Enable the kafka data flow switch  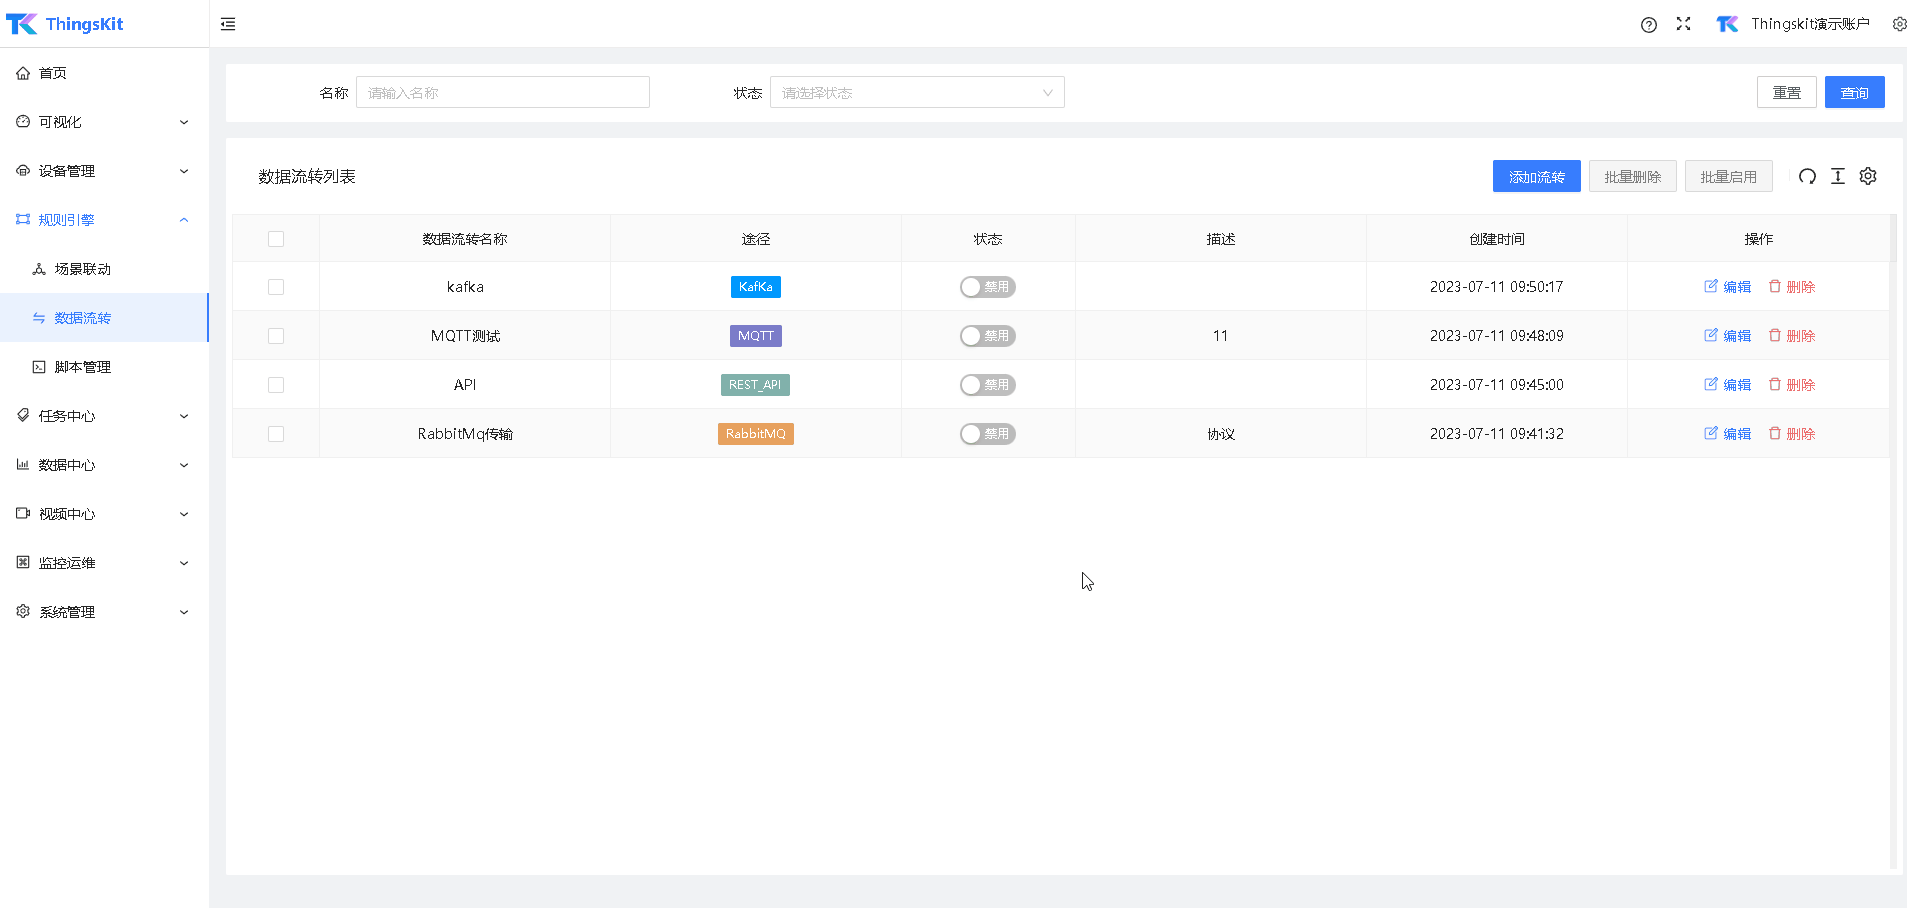coord(987,287)
